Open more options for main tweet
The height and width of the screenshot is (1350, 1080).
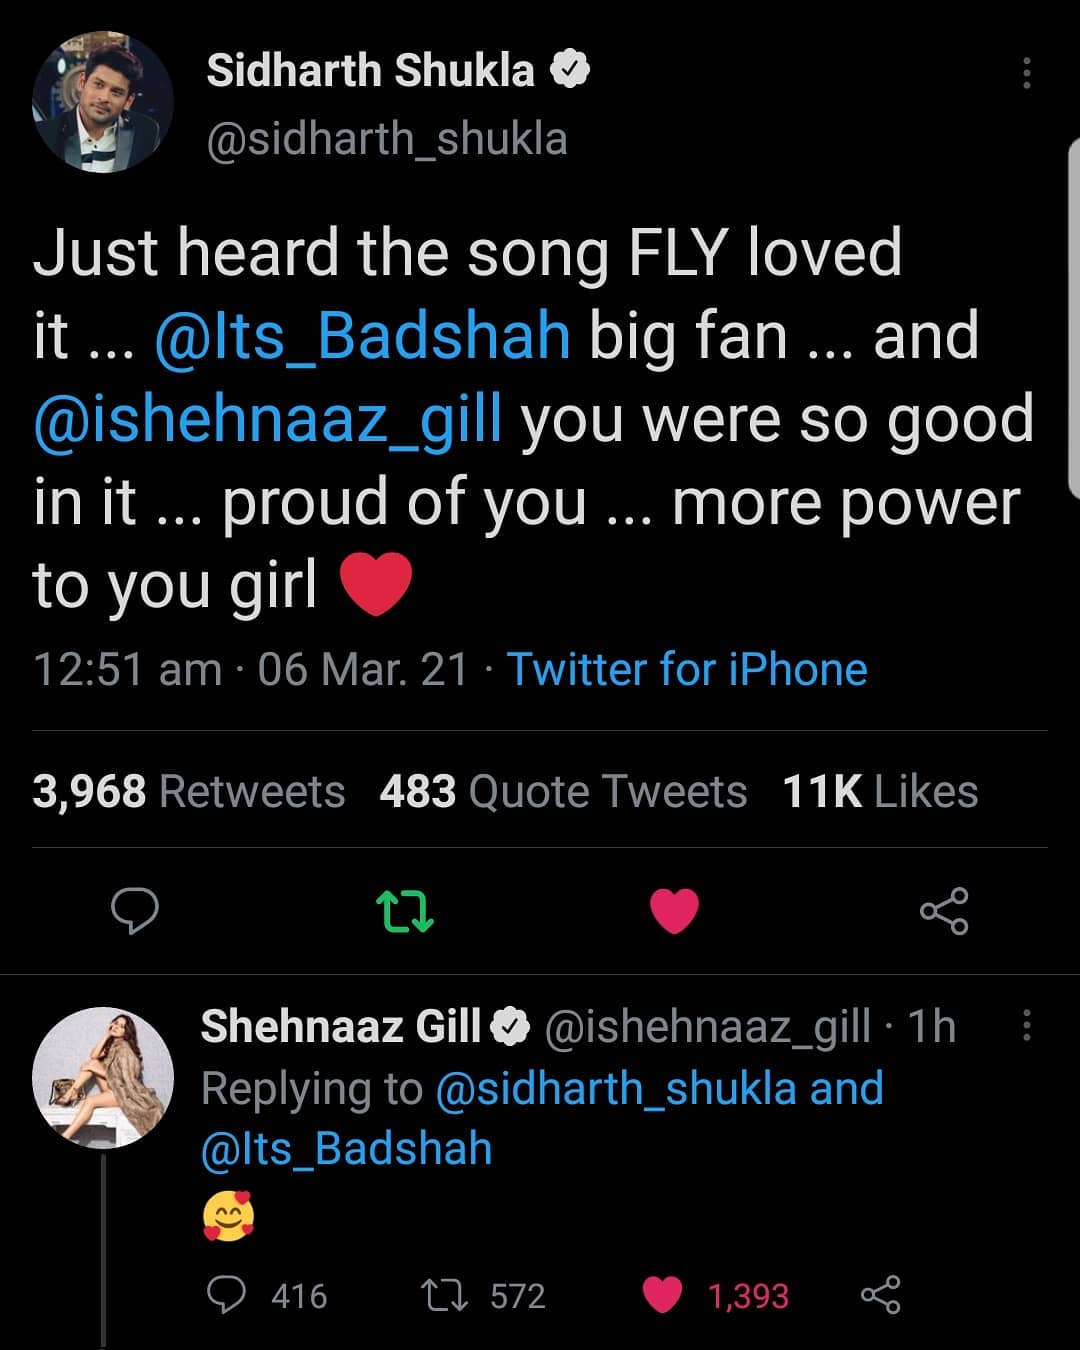1026,73
